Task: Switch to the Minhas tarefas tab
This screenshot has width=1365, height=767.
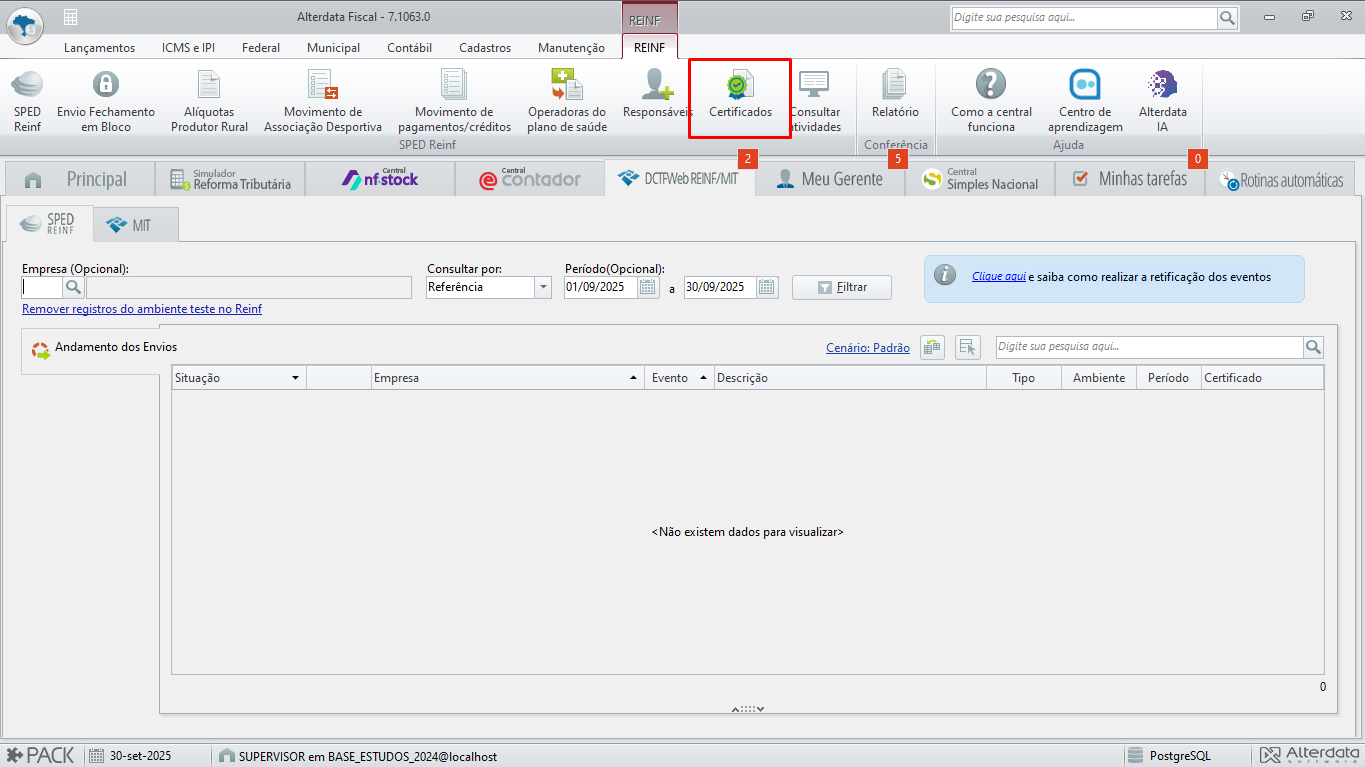Action: (x=1130, y=179)
